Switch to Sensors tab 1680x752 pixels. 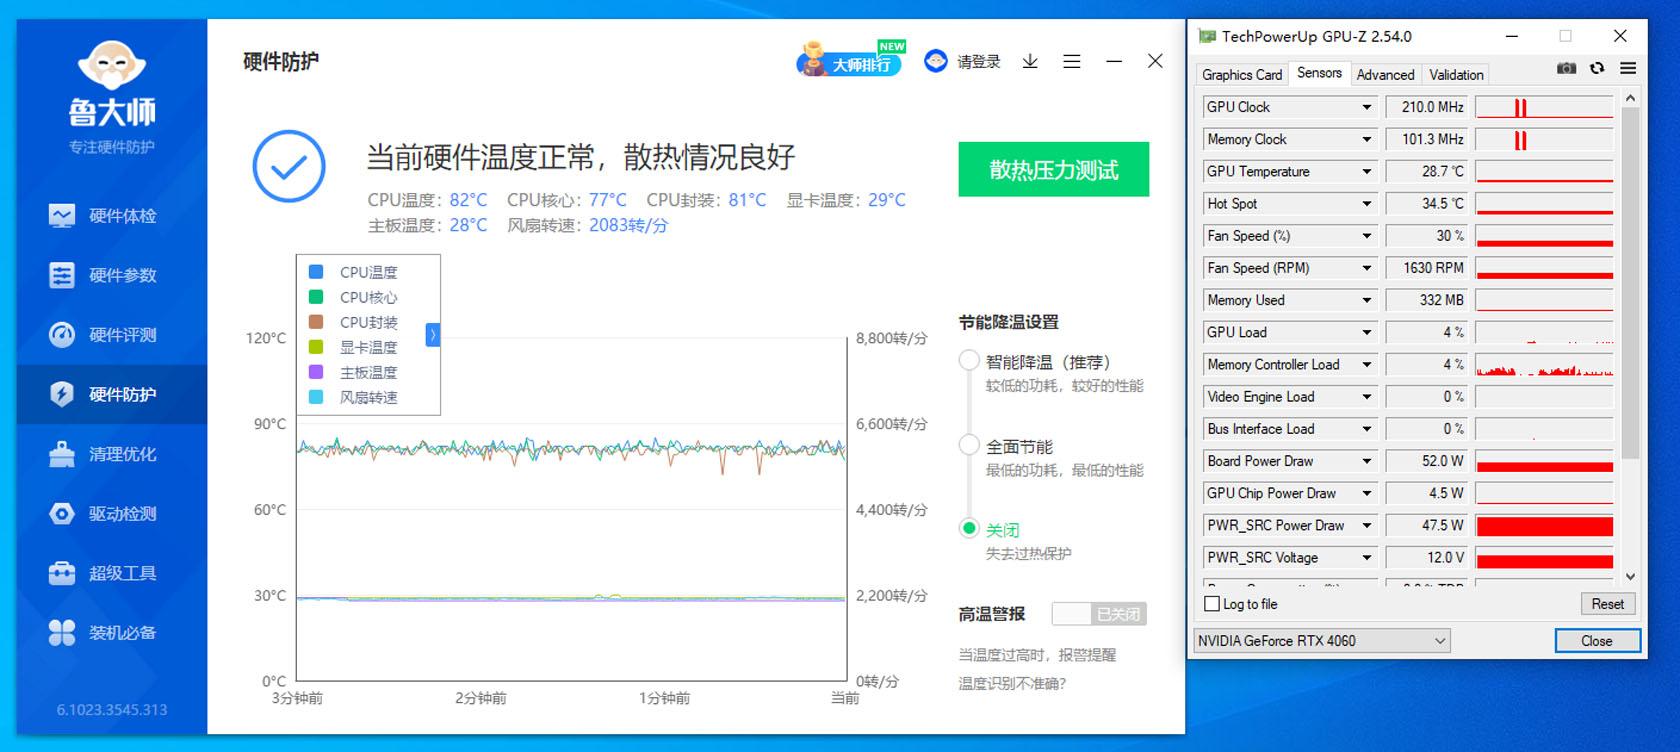(x=1319, y=73)
